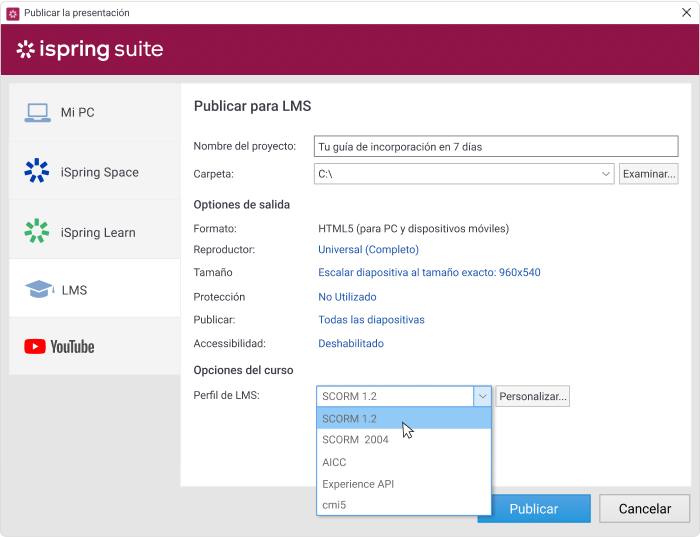Select the Mi PC publishing tab
Viewport: 700px width, 537px height.
95,112
